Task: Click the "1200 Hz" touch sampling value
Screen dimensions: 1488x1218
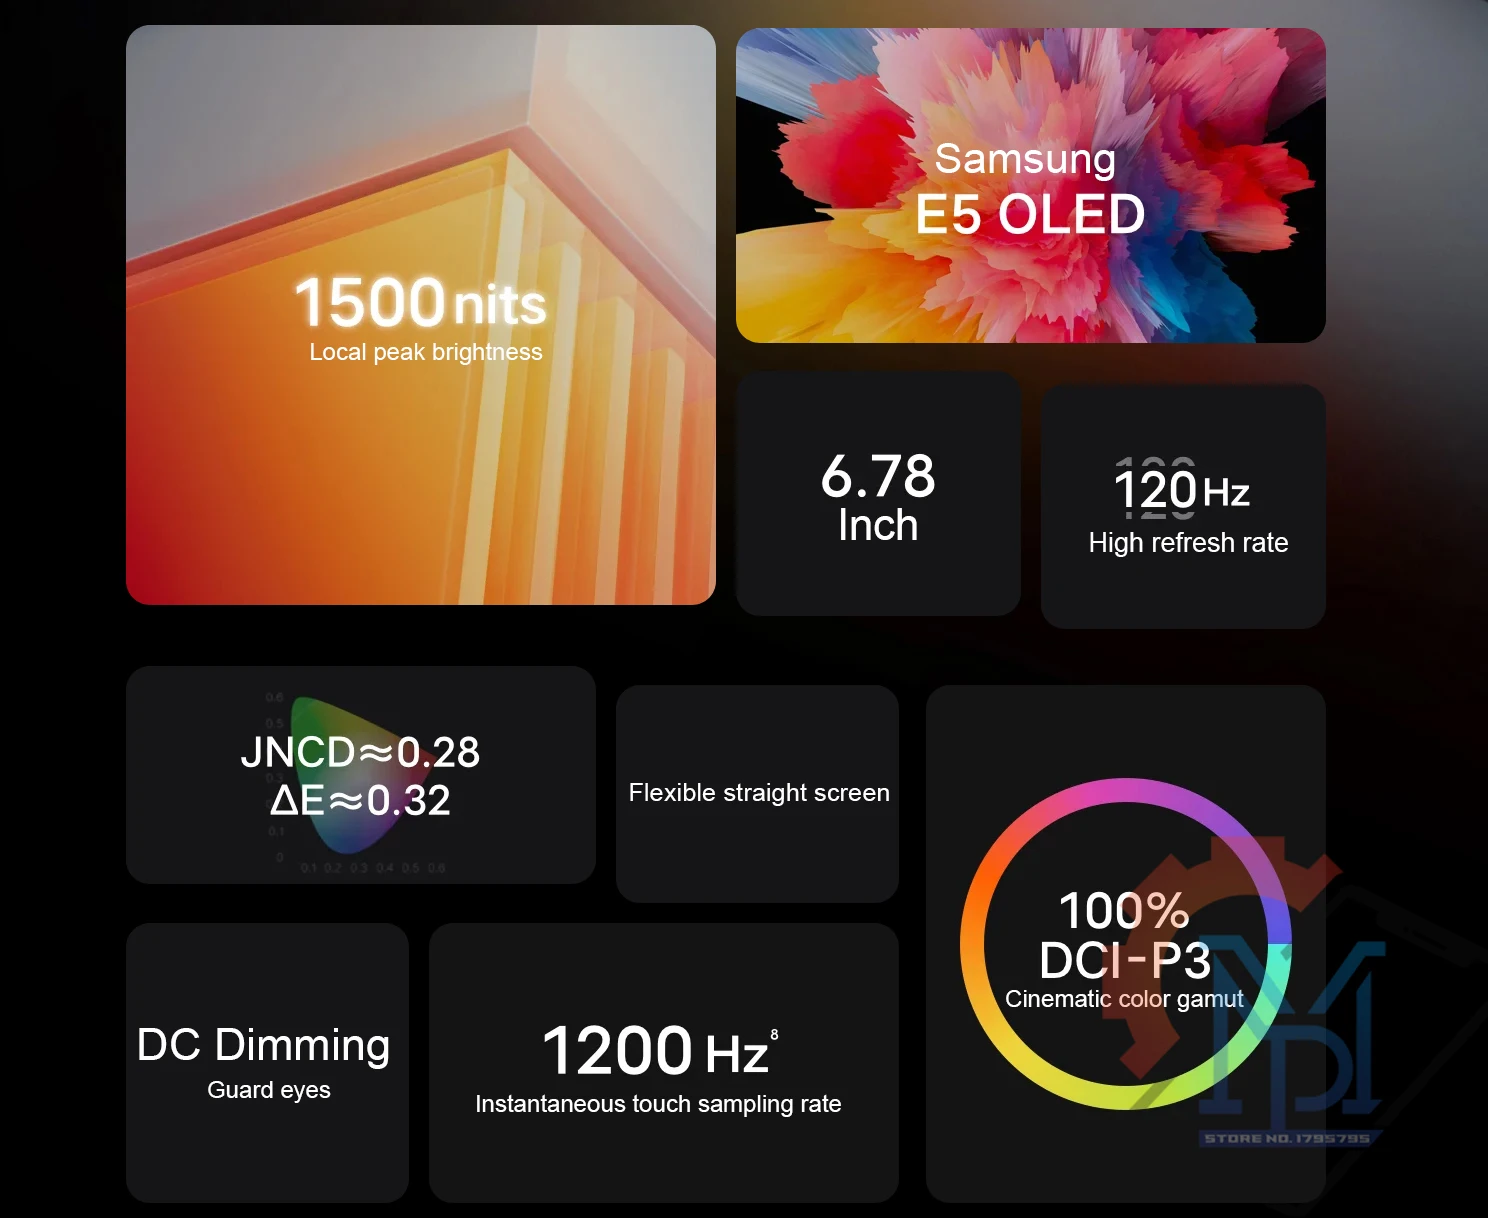Action: (x=655, y=1052)
